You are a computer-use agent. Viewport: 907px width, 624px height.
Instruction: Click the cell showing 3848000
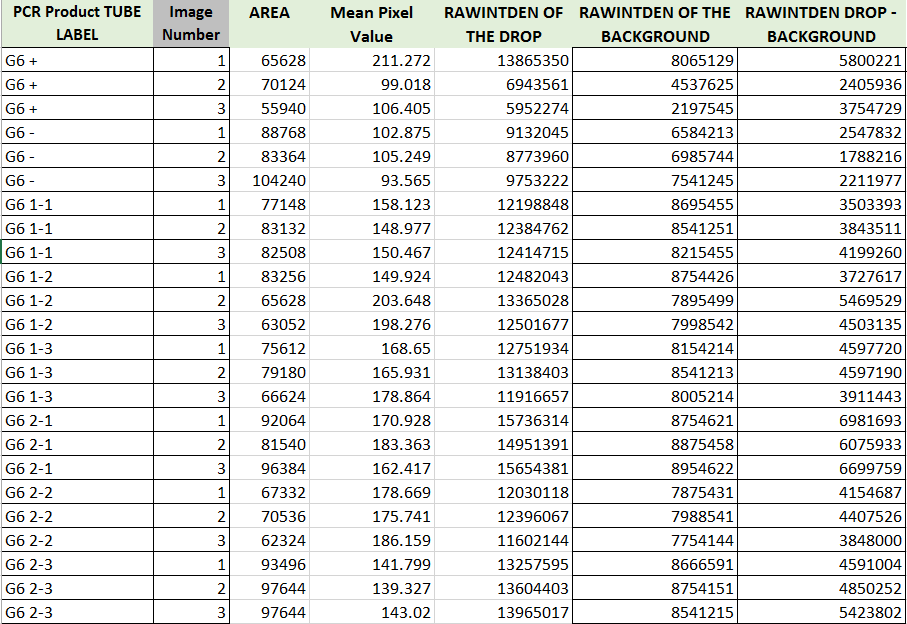tap(822, 540)
